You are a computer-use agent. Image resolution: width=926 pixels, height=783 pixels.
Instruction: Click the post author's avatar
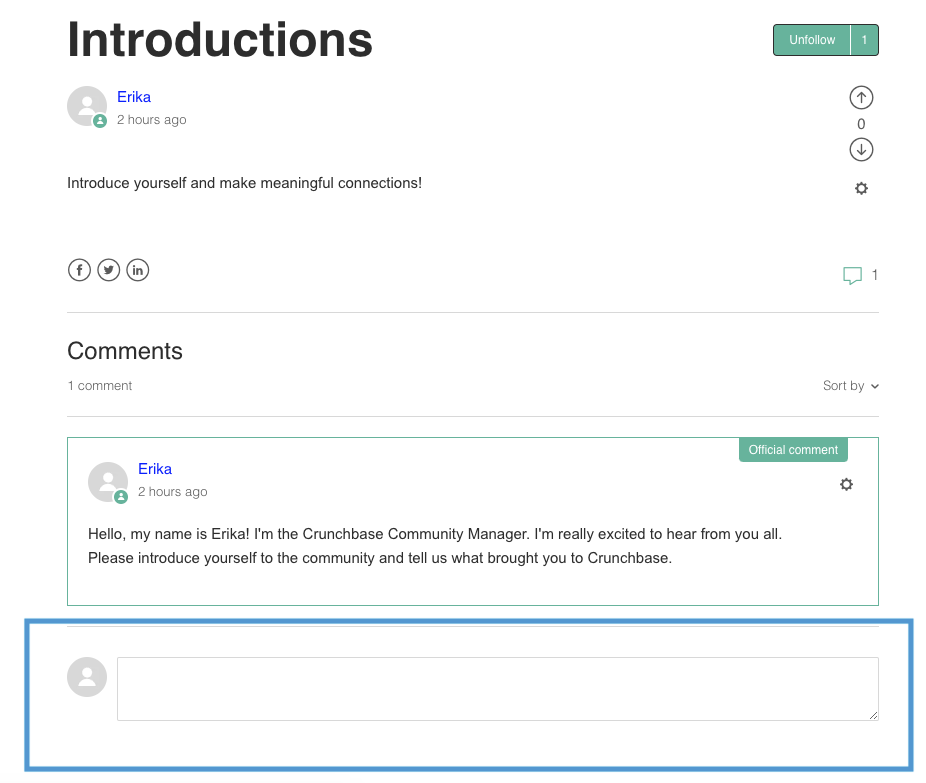(x=87, y=106)
